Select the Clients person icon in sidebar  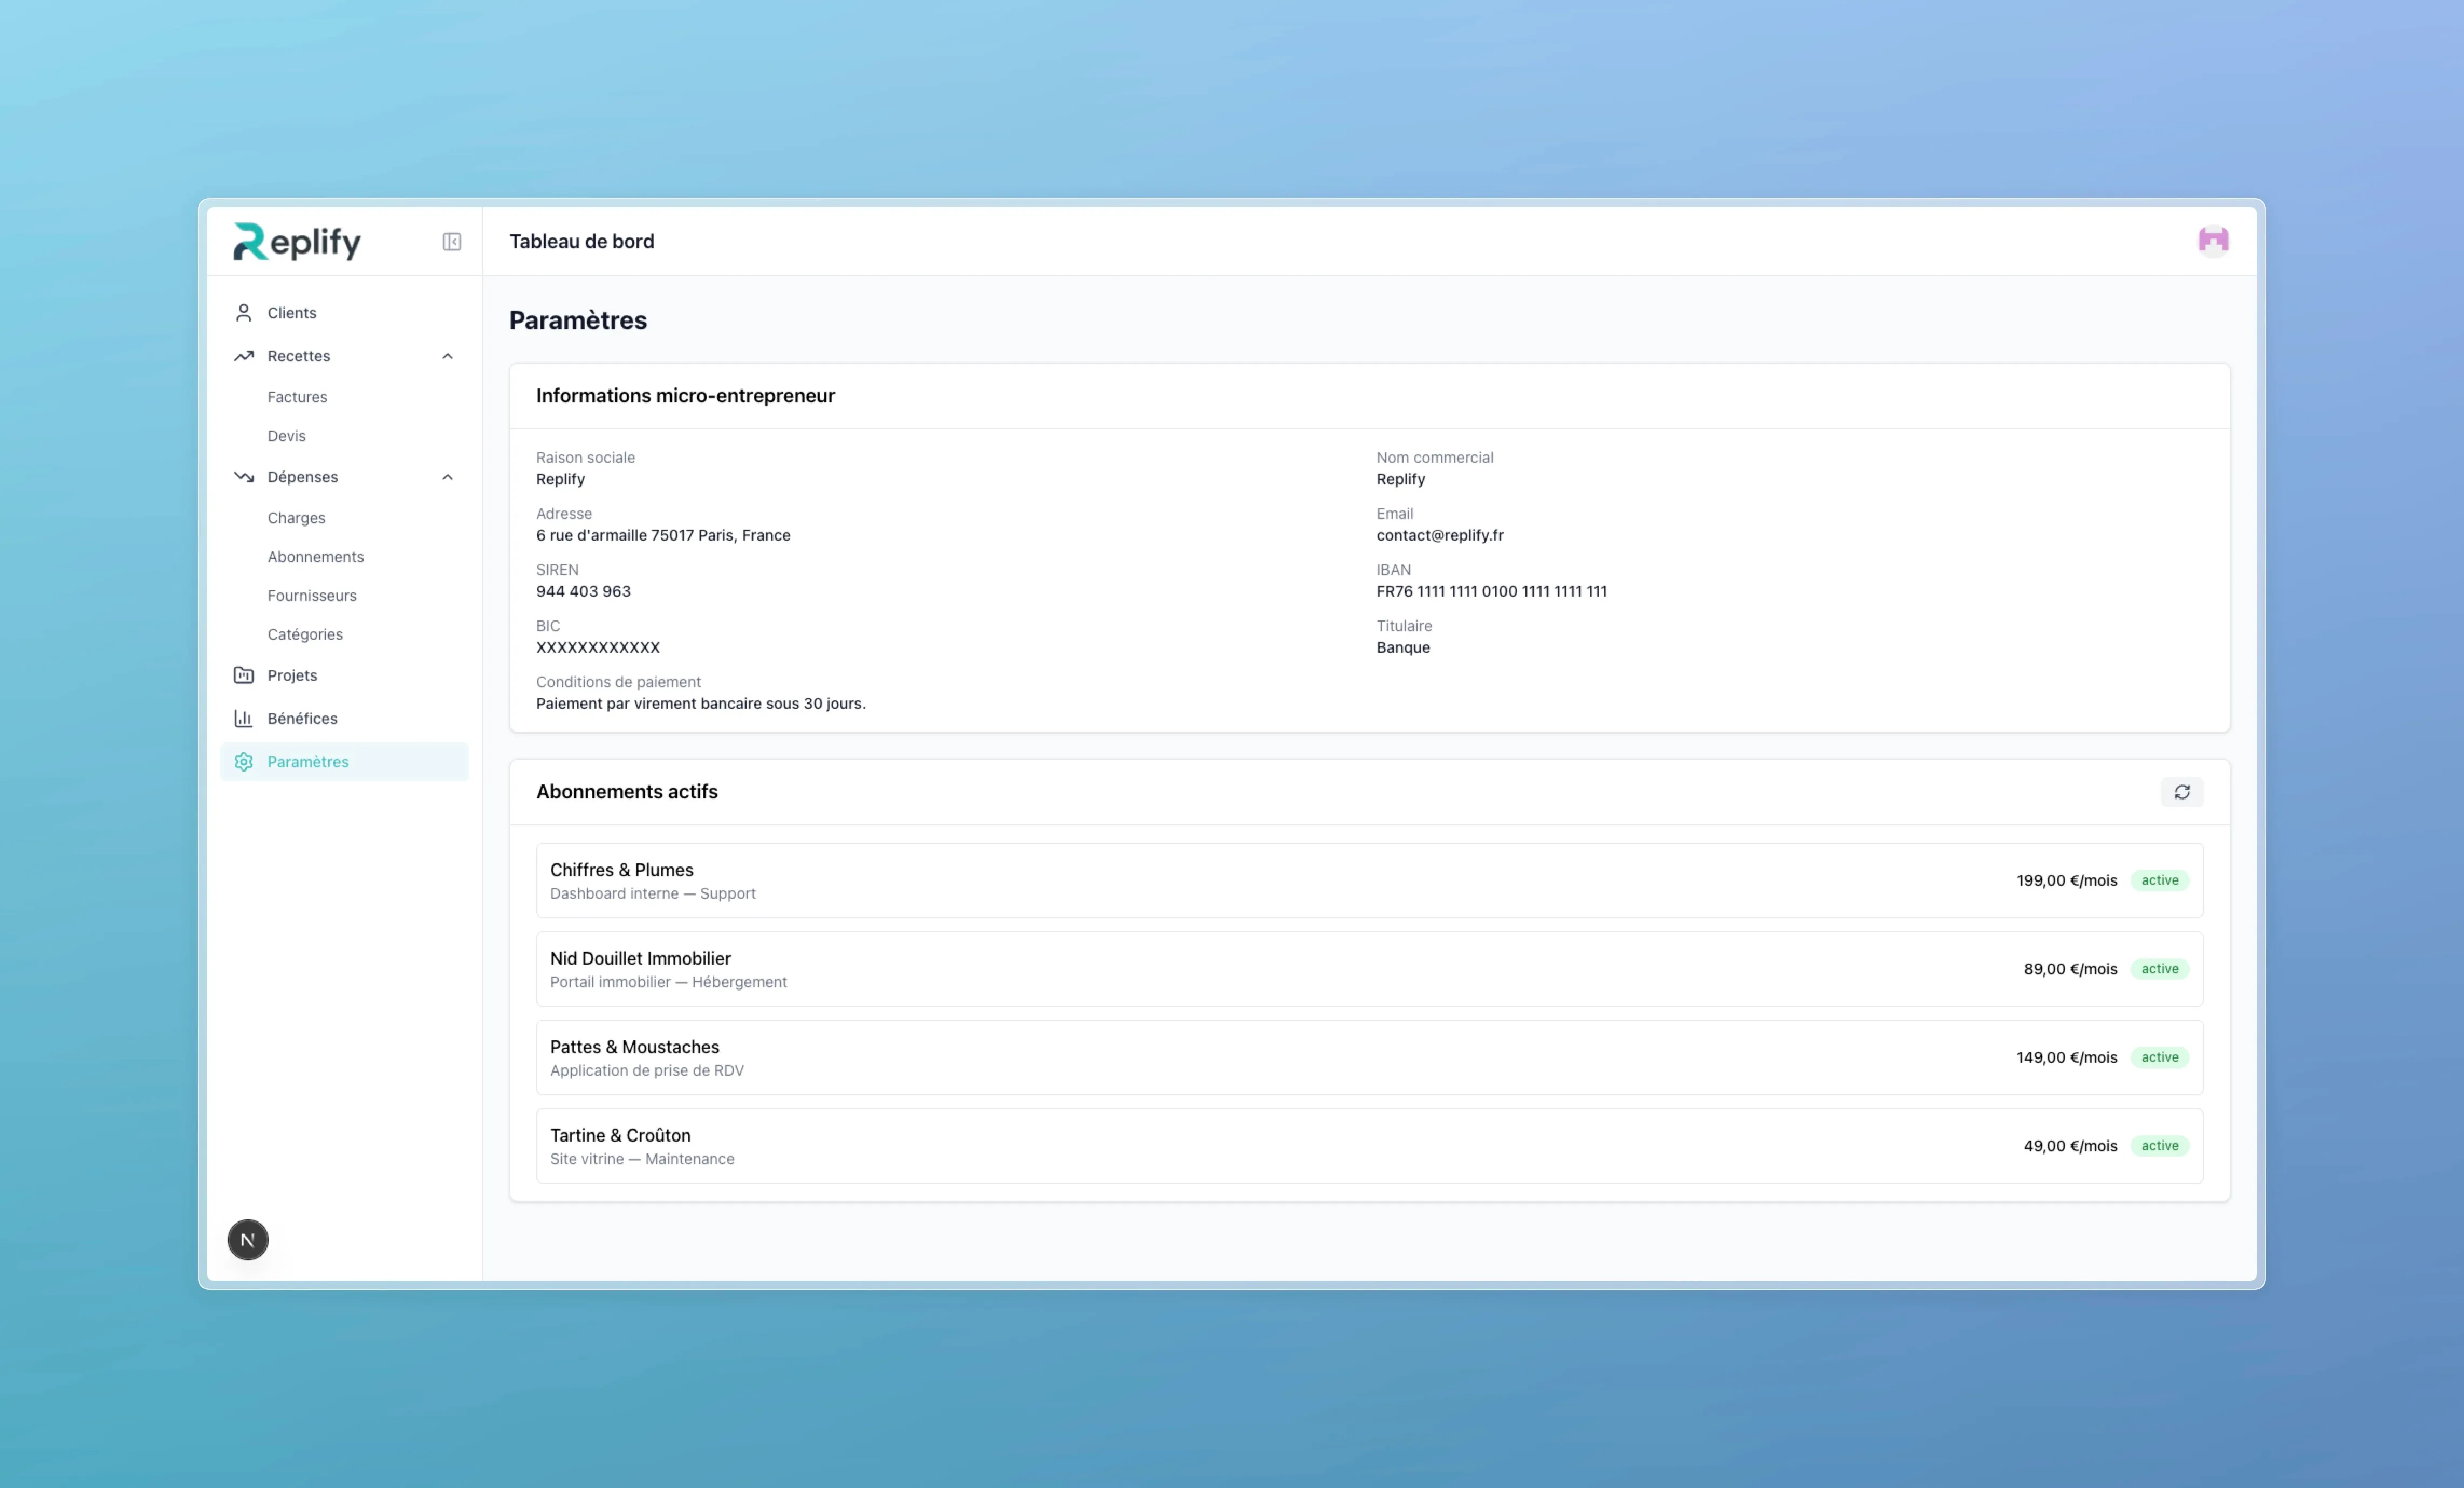pyautogui.click(x=243, y=312)
